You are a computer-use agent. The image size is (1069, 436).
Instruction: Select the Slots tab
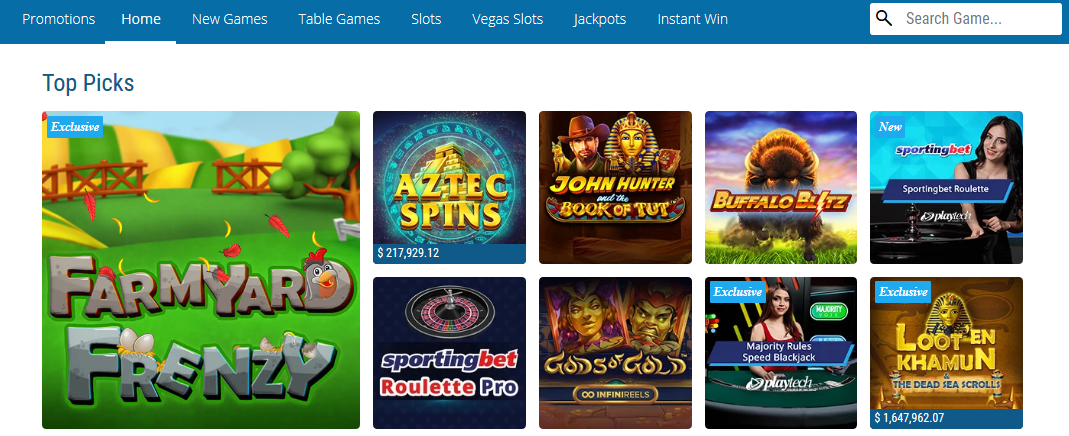click(x=426, y=19)
